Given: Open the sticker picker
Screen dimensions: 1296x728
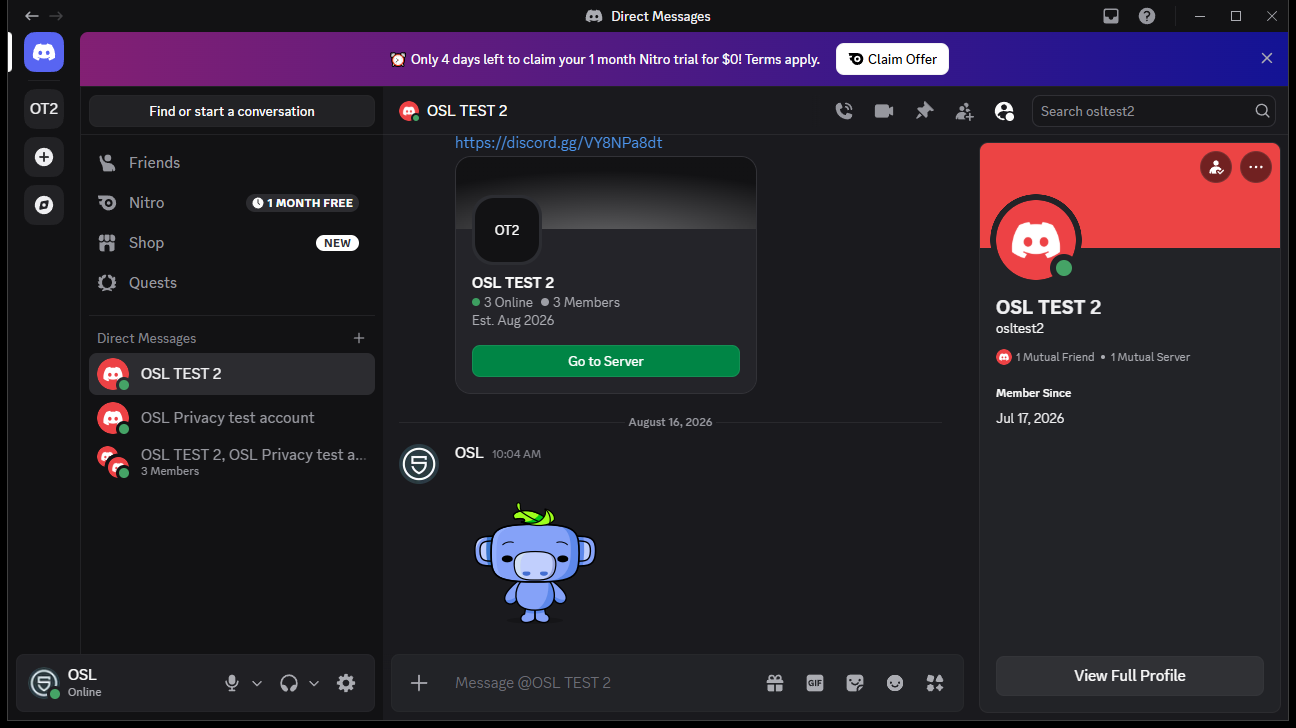Looking at the screenshot, I should click(855, 683).
